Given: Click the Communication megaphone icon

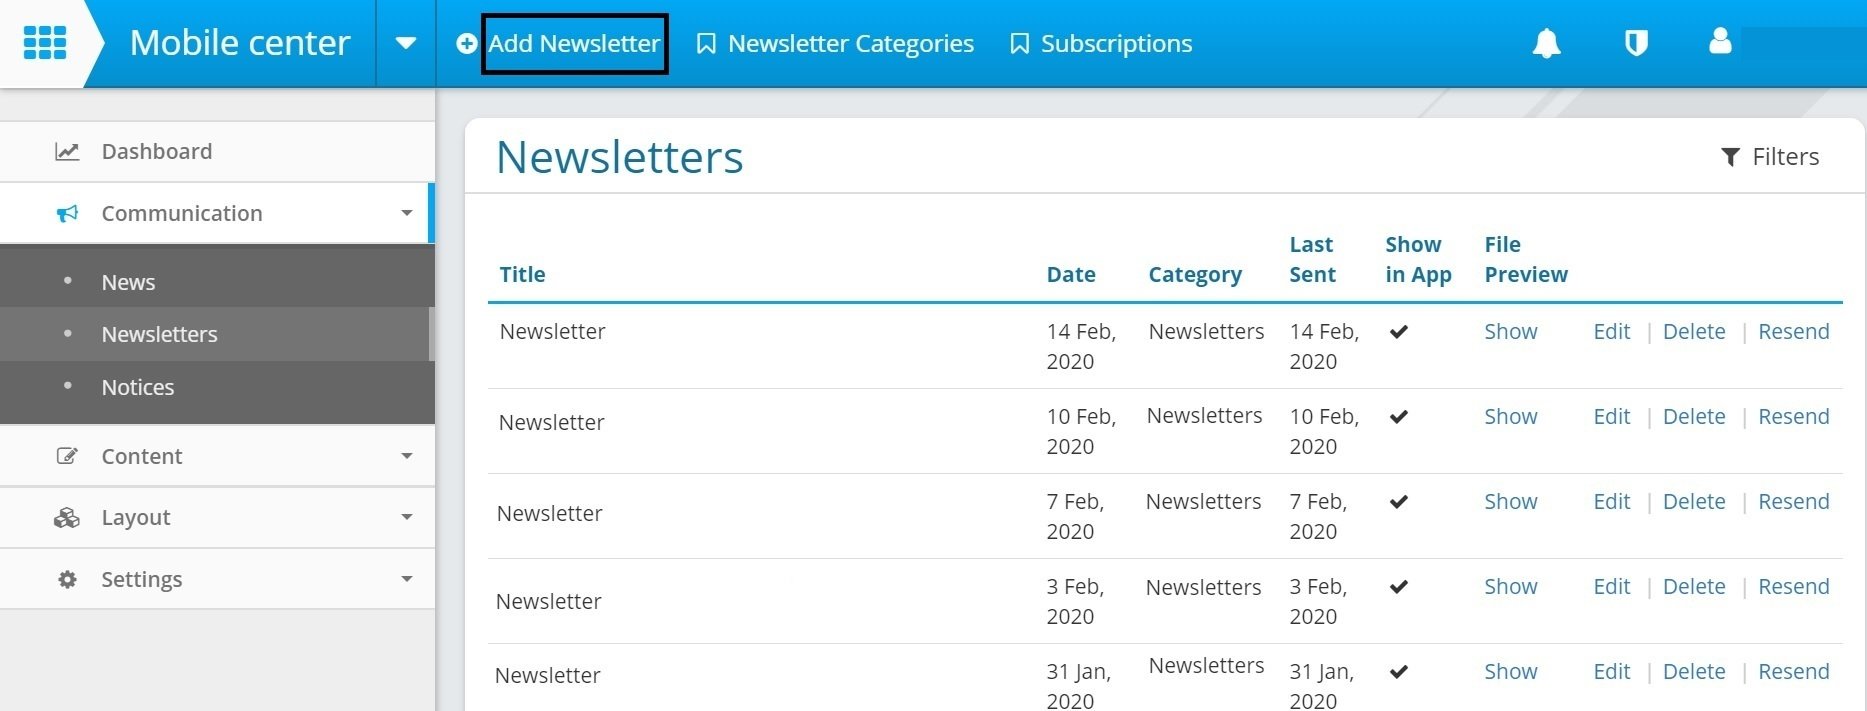Looking at the screenshot, I should [67, 213].
